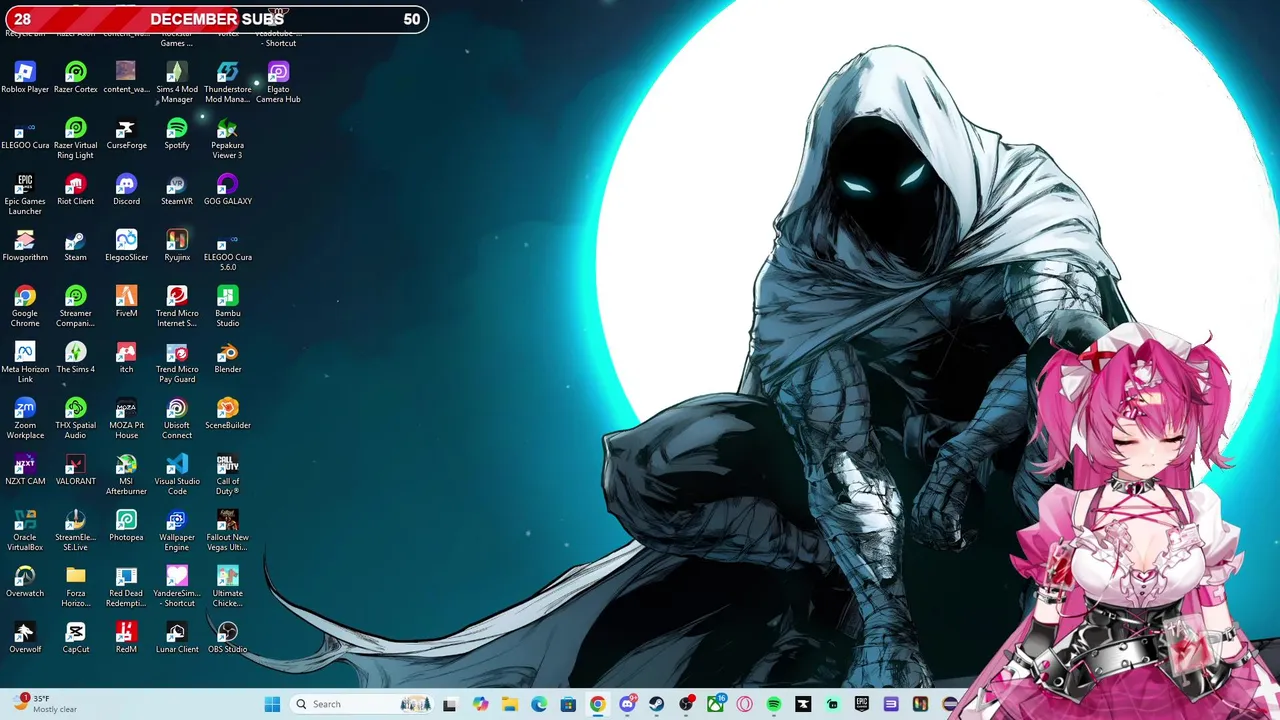Open Photopea desktop shortcut
This screenshot has width=1280, height=720.
tap(126, 526)
